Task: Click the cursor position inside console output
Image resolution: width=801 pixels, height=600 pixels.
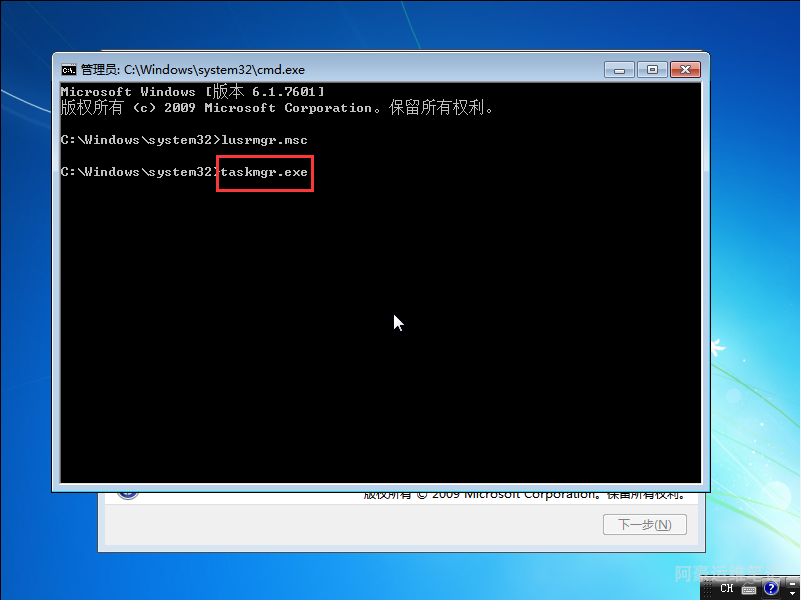Action: coord(396,322)
